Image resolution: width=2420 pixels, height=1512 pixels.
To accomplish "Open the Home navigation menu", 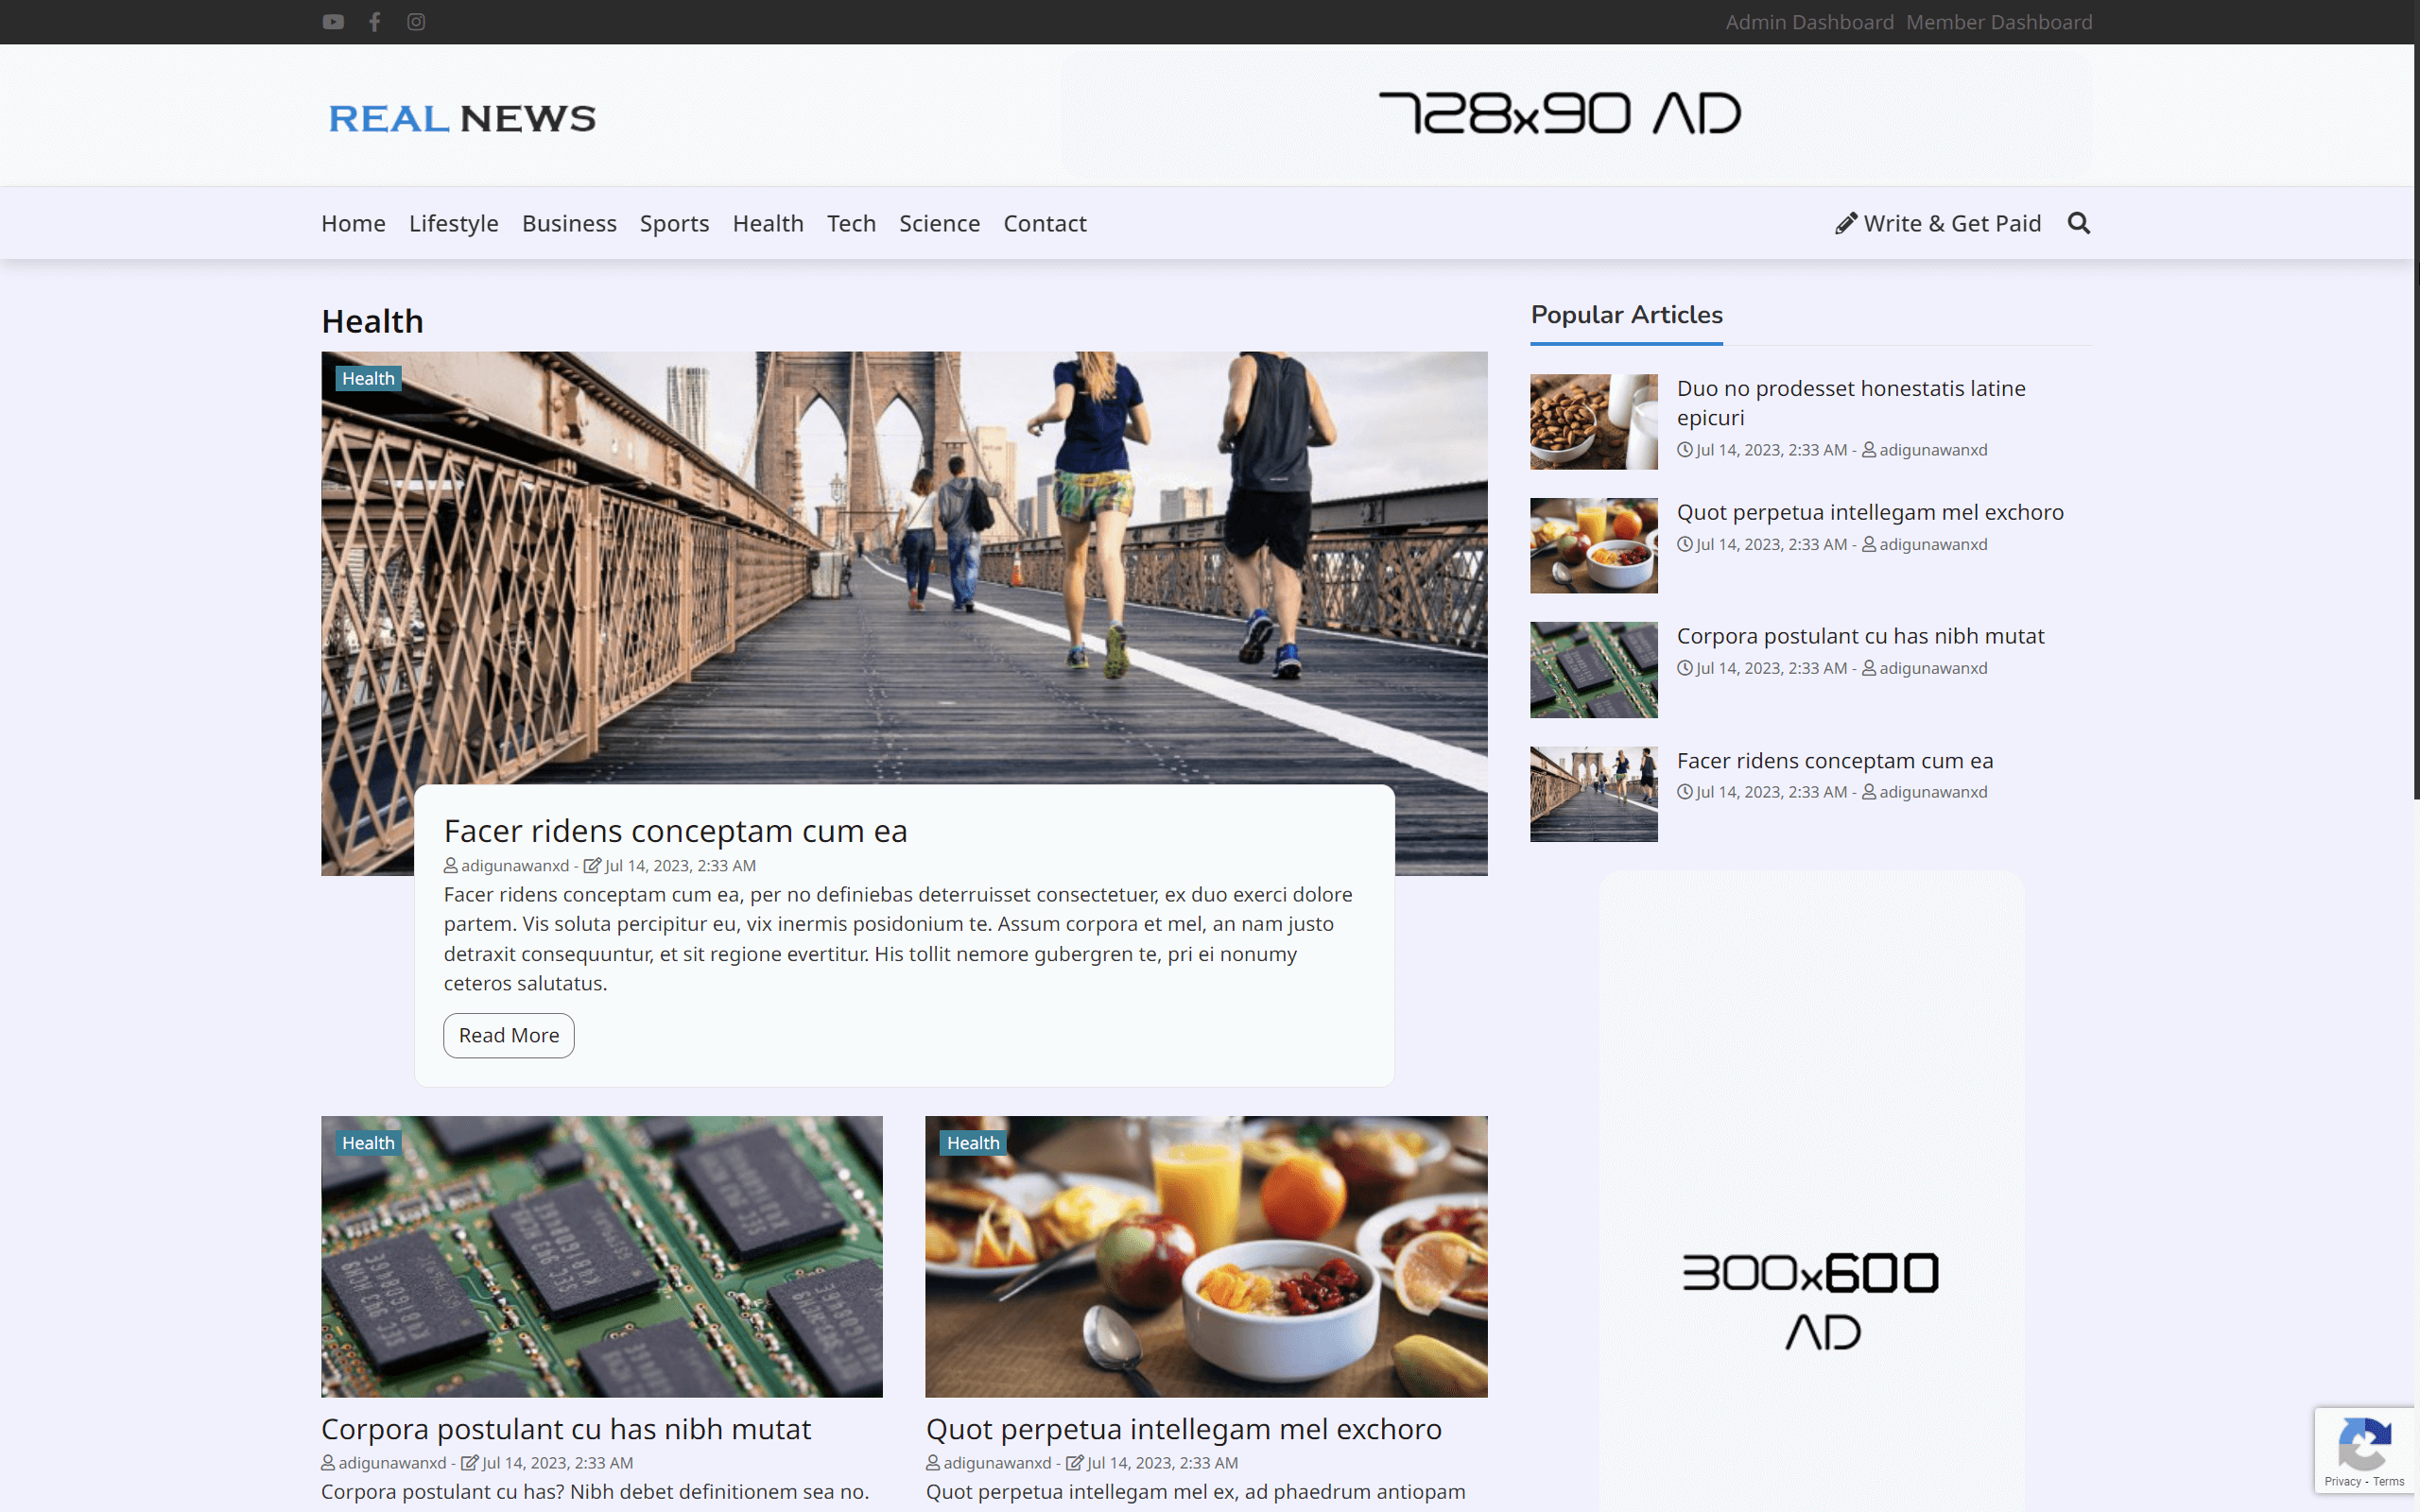I will [x=353, y=223].
